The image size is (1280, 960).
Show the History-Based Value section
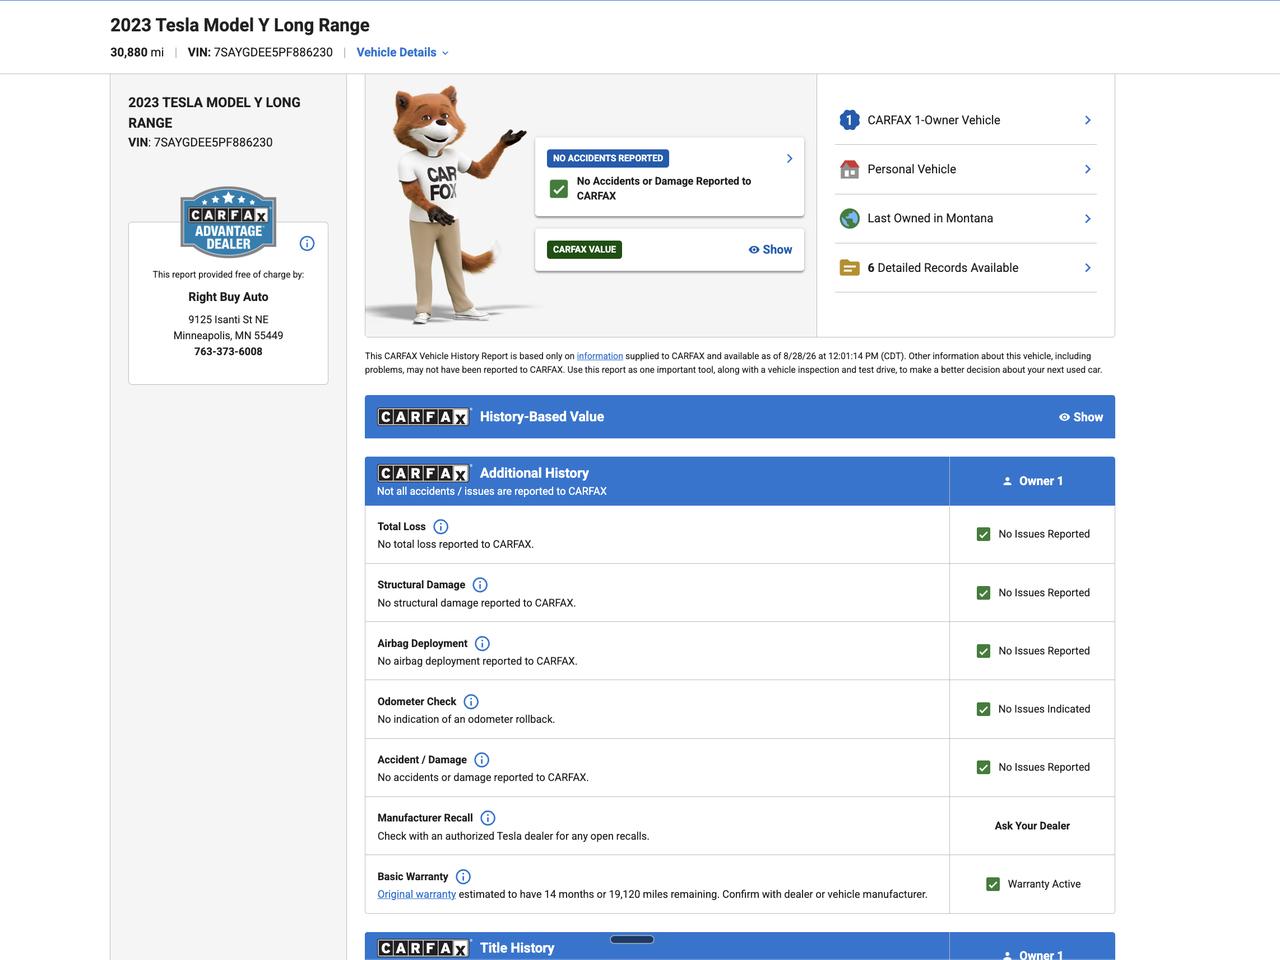(x=1081, y=417)
